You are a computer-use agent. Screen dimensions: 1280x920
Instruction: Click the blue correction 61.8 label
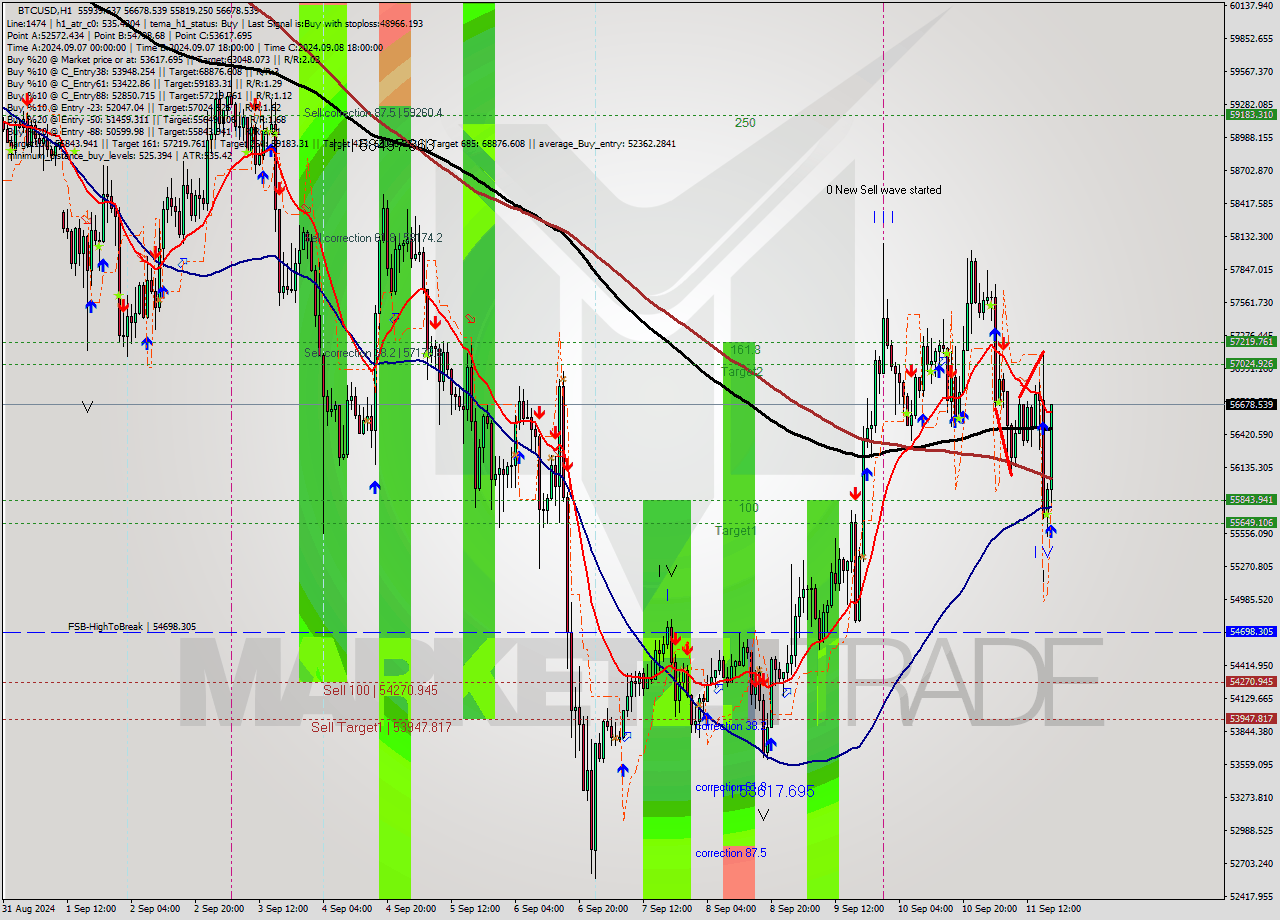click(731, 787)
